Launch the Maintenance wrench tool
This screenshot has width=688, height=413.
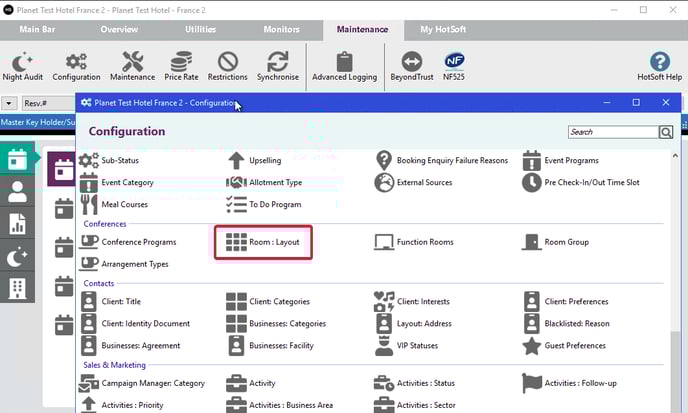pos(132,66)
